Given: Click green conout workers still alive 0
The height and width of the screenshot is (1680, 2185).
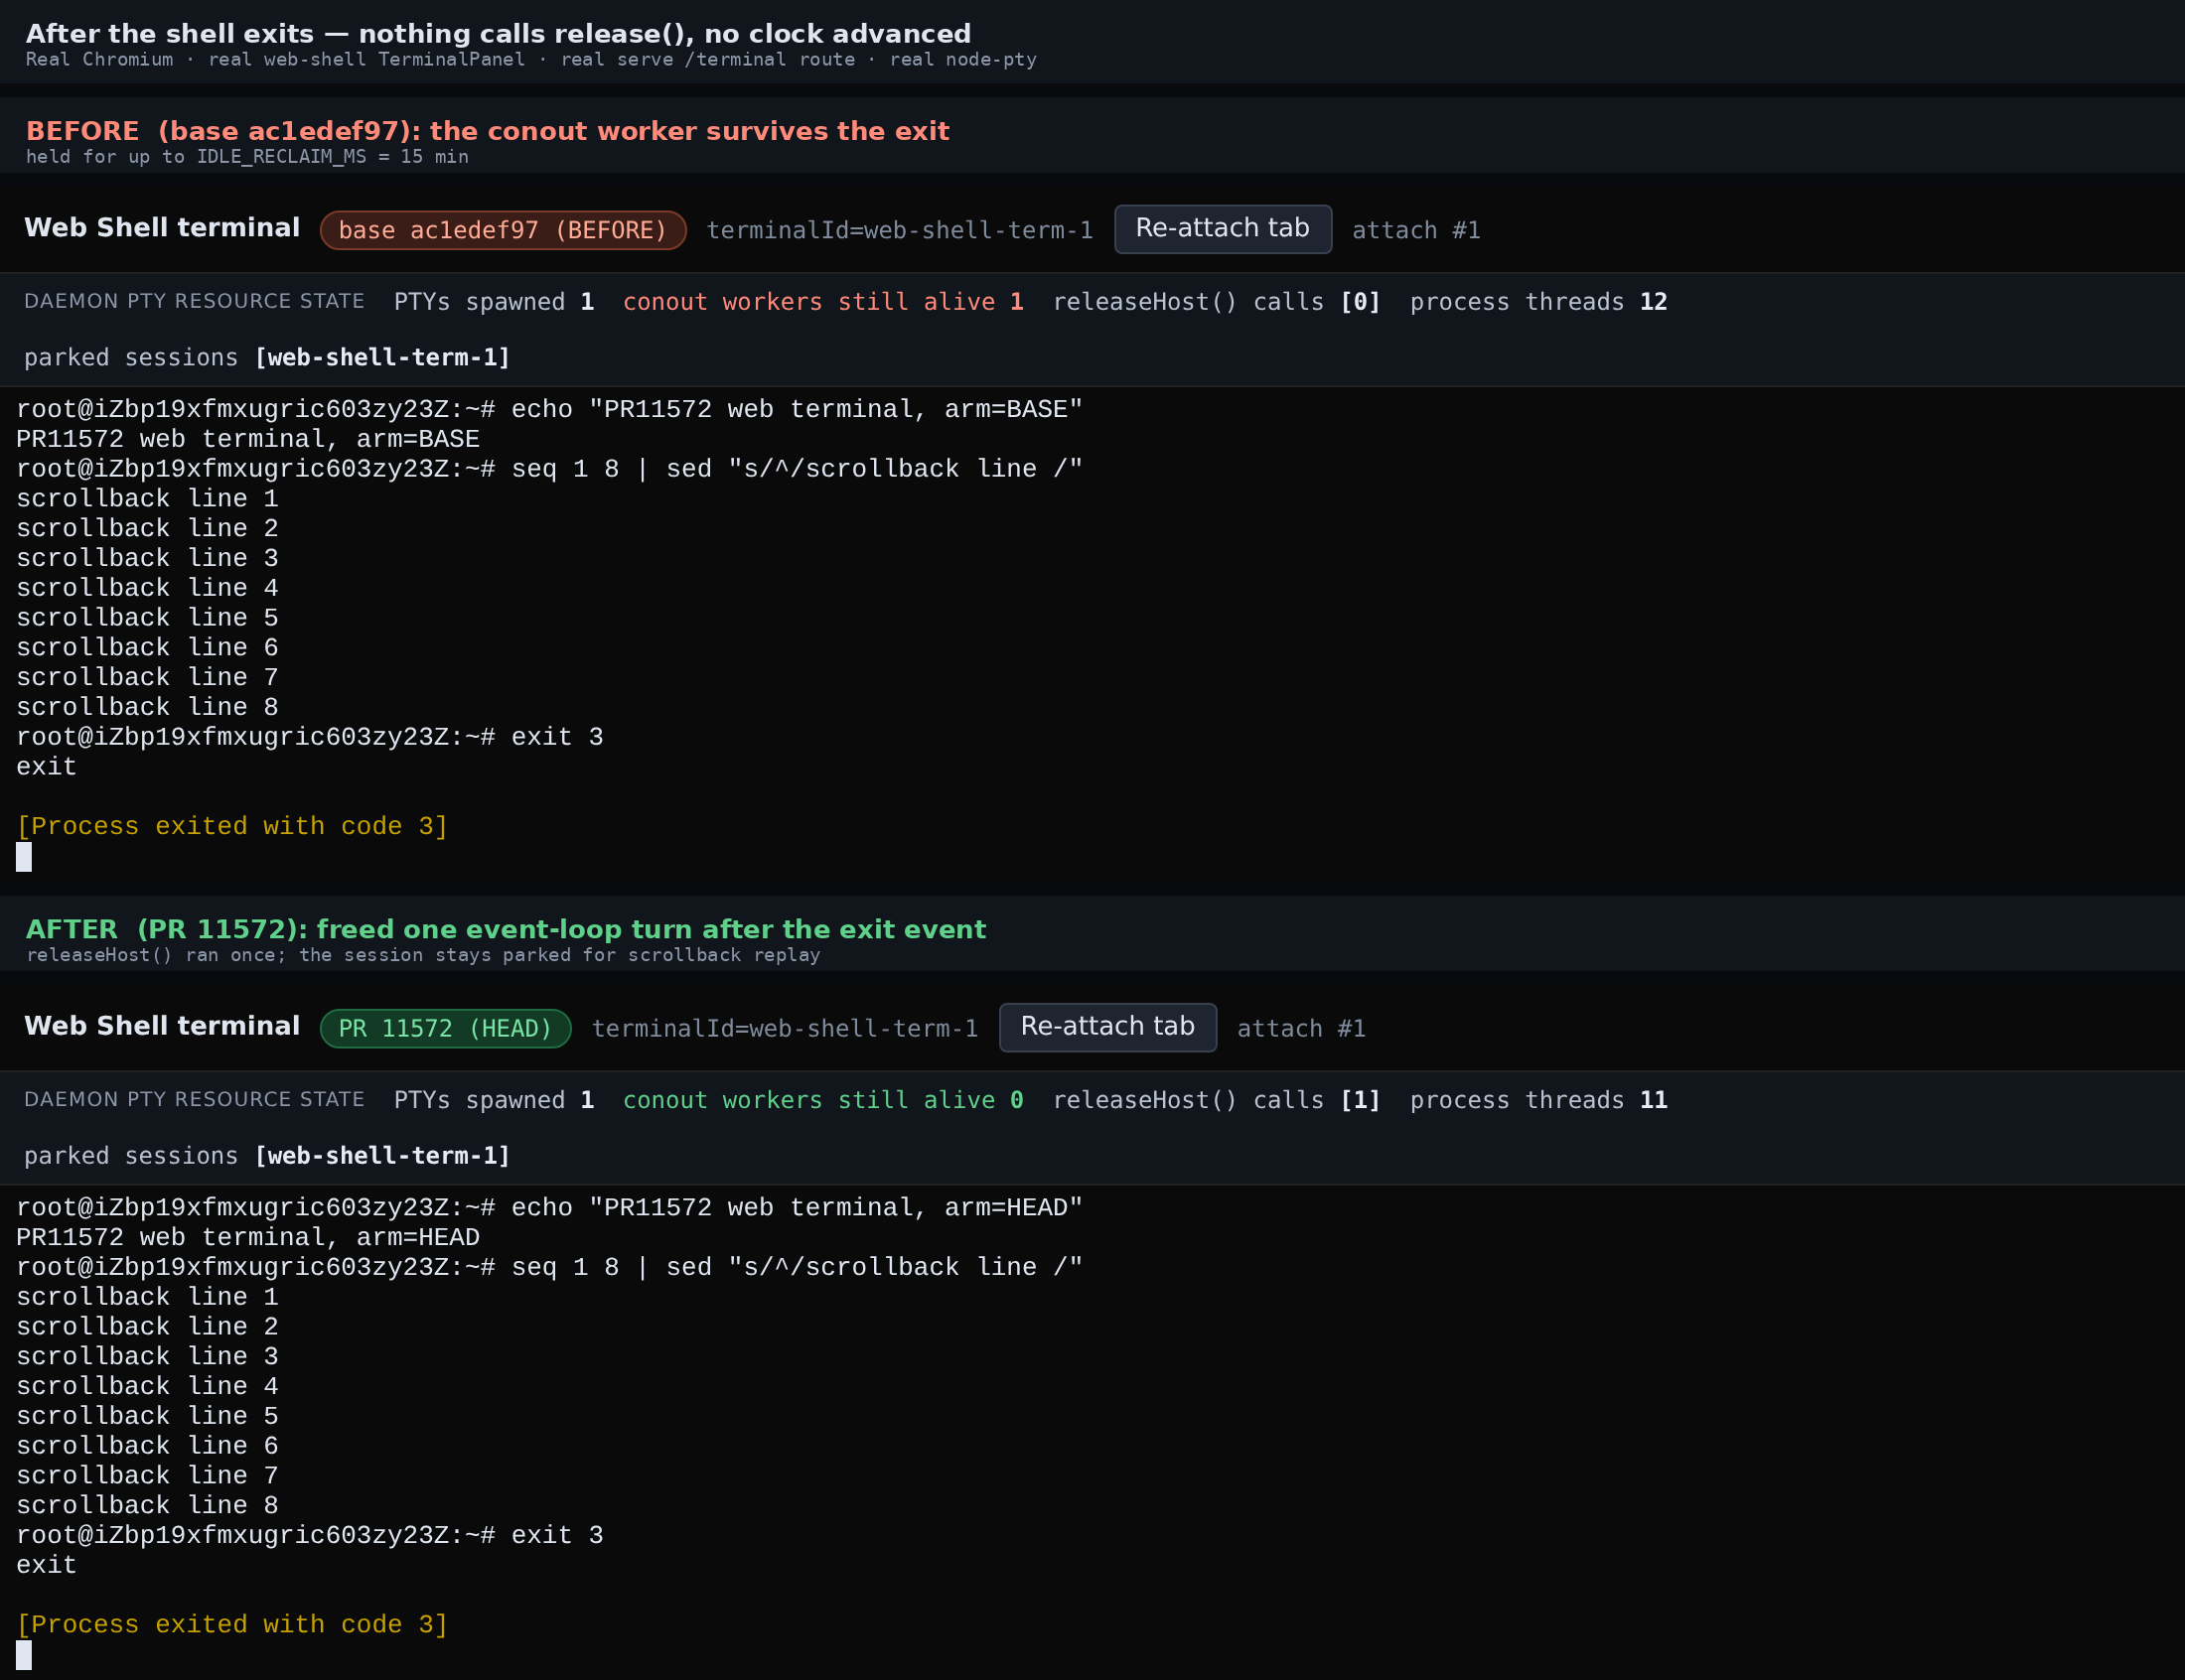Looking at the screenshot, I should point(822,1100).
